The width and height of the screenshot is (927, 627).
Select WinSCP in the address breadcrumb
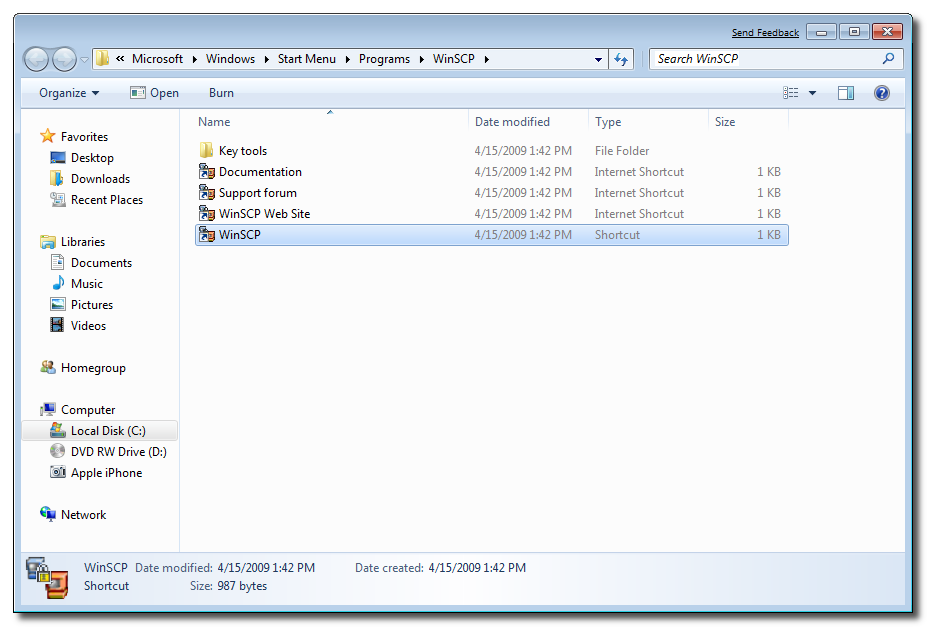pyautogui.click(x=453, y=59)
